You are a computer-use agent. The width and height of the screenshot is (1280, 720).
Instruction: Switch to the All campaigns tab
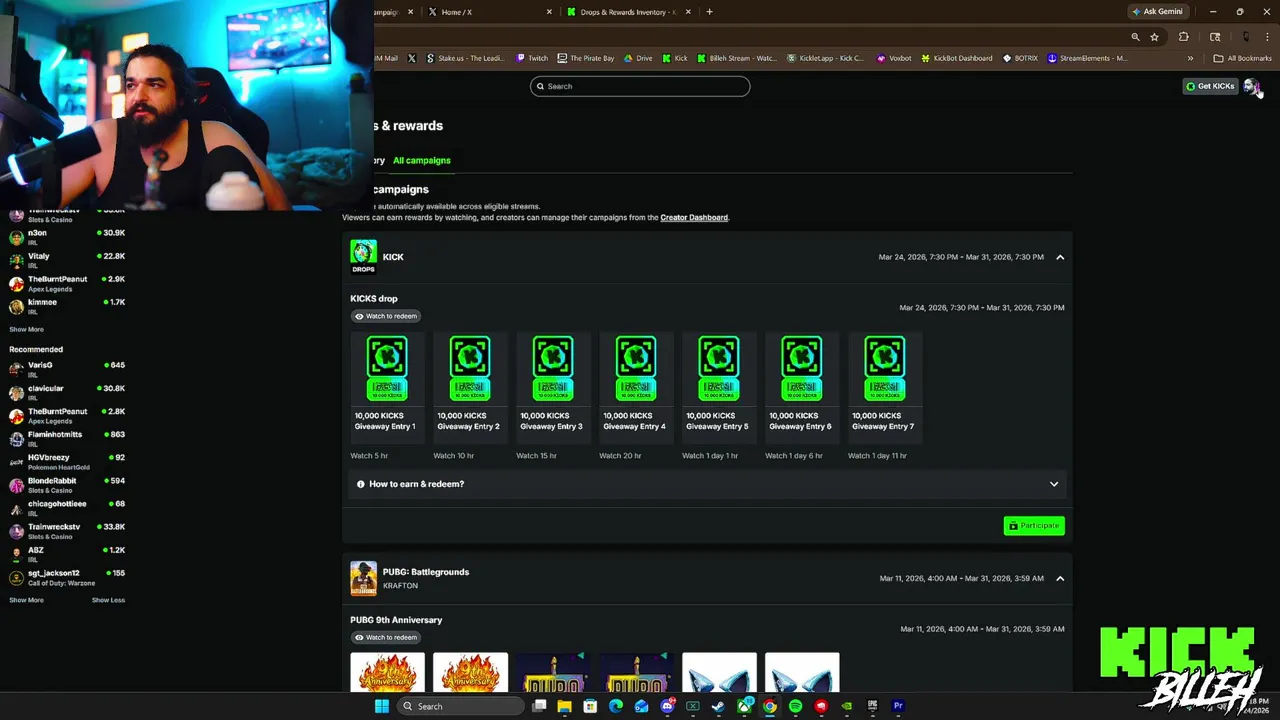point(421,160)
